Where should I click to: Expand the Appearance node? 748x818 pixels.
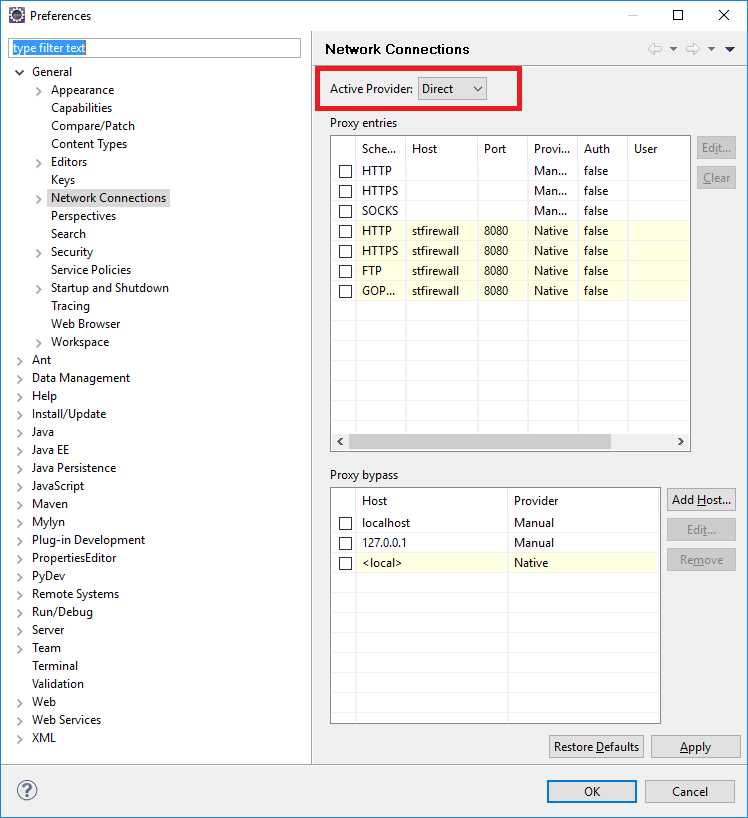tap(39, 91)
